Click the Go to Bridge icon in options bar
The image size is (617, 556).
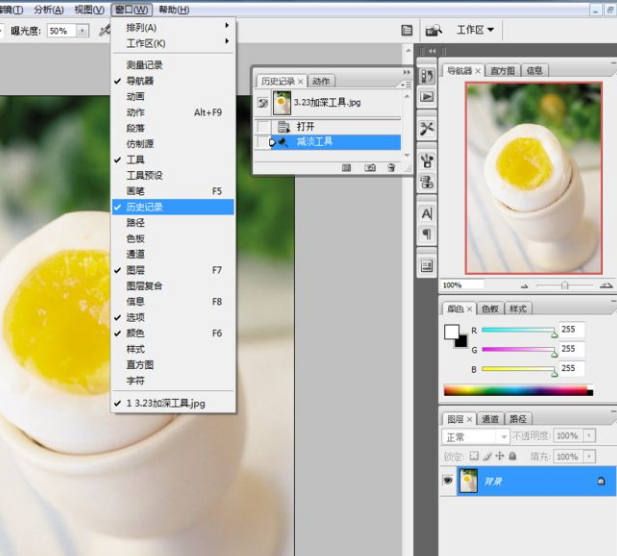point(433,30)
